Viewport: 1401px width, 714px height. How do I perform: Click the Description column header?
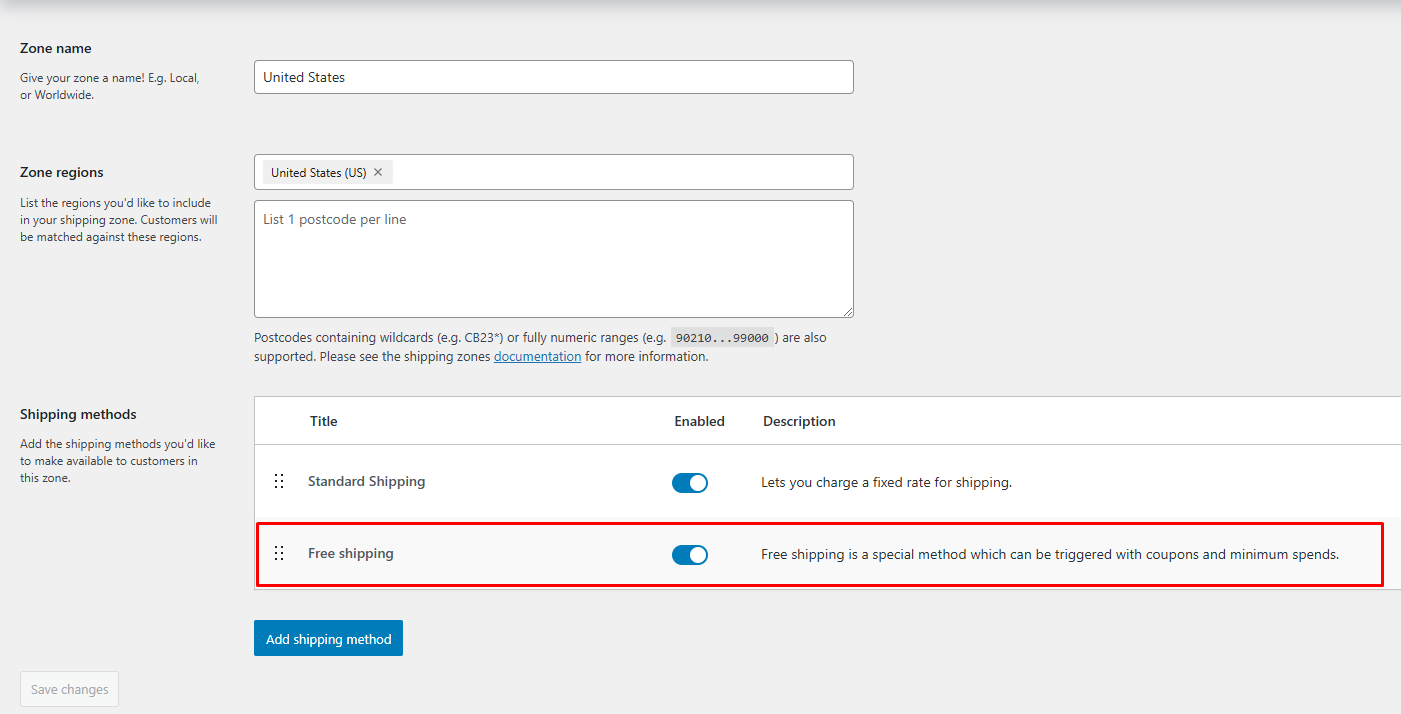point(798,420)
